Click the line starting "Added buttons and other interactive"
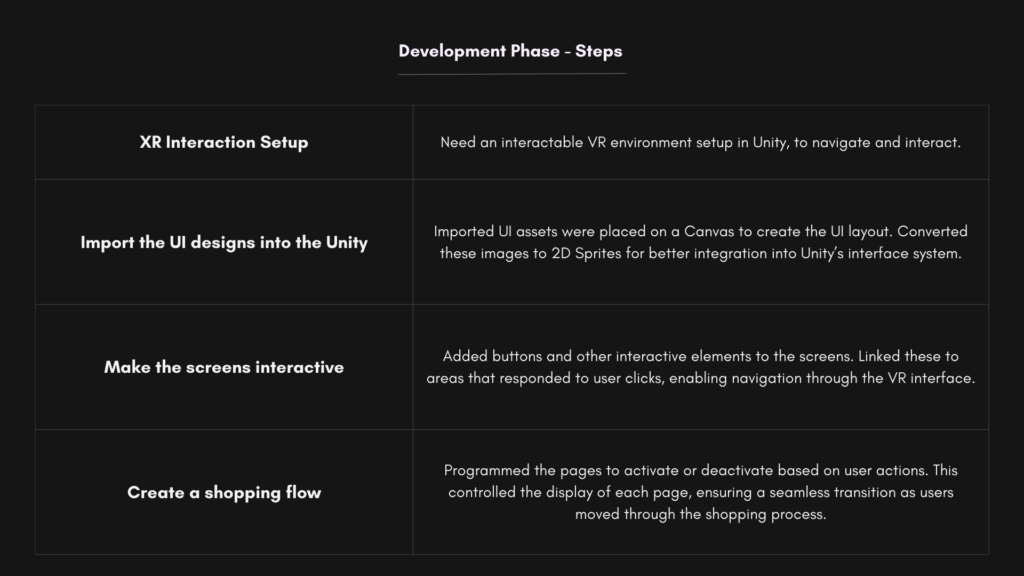The image size is (1024, 576). (700, 356)
